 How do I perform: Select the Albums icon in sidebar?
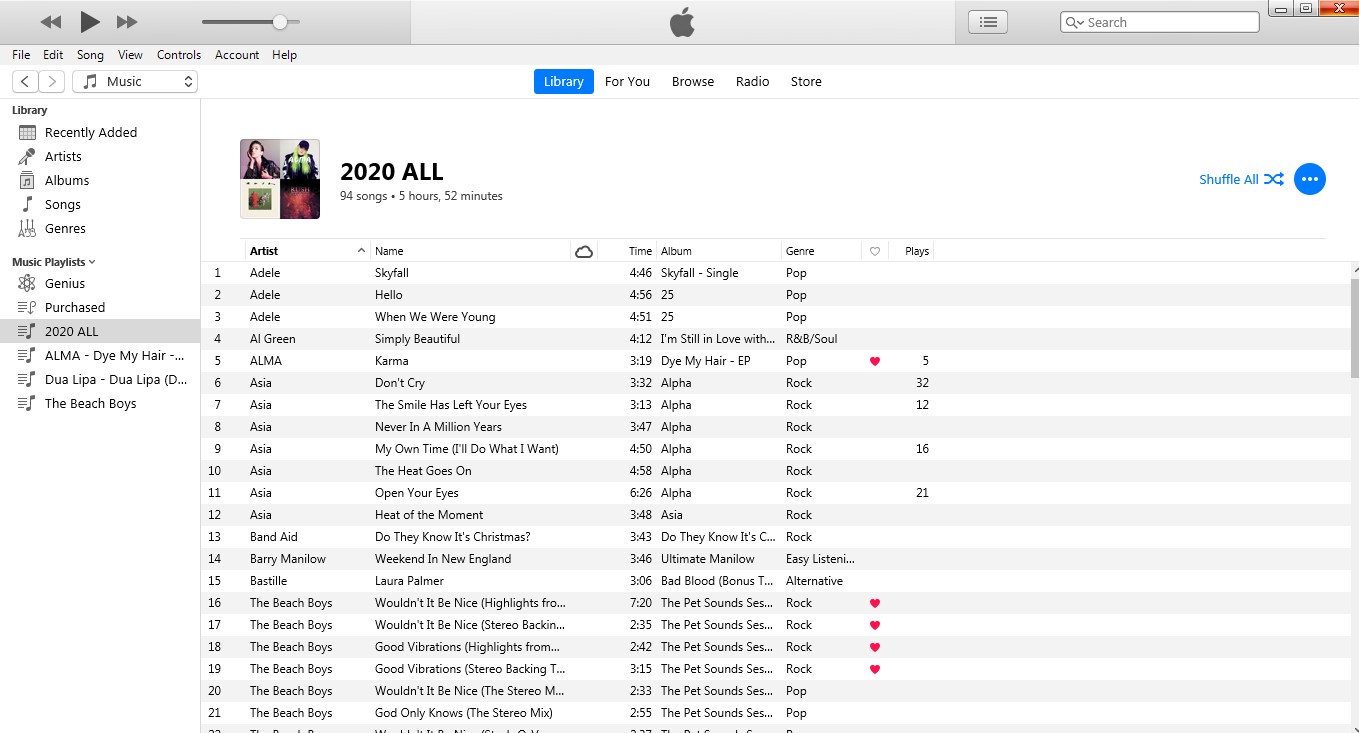click(x=27, y=180)
